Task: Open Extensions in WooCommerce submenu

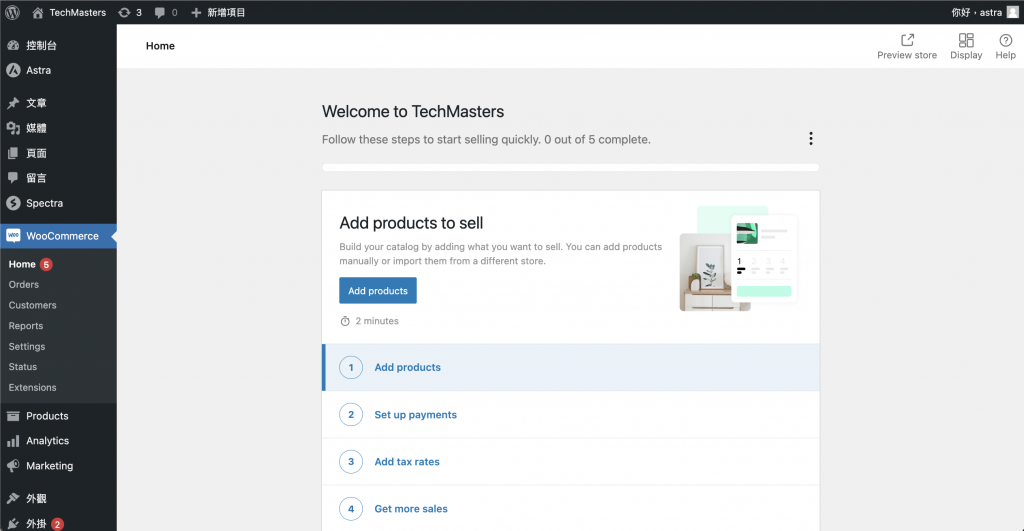Action: coord(33,387)
